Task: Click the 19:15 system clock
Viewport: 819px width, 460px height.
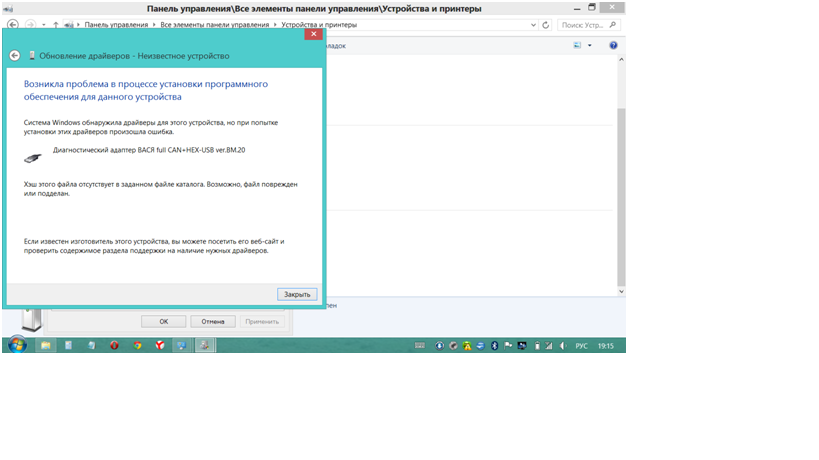Action: pos(605,346)
